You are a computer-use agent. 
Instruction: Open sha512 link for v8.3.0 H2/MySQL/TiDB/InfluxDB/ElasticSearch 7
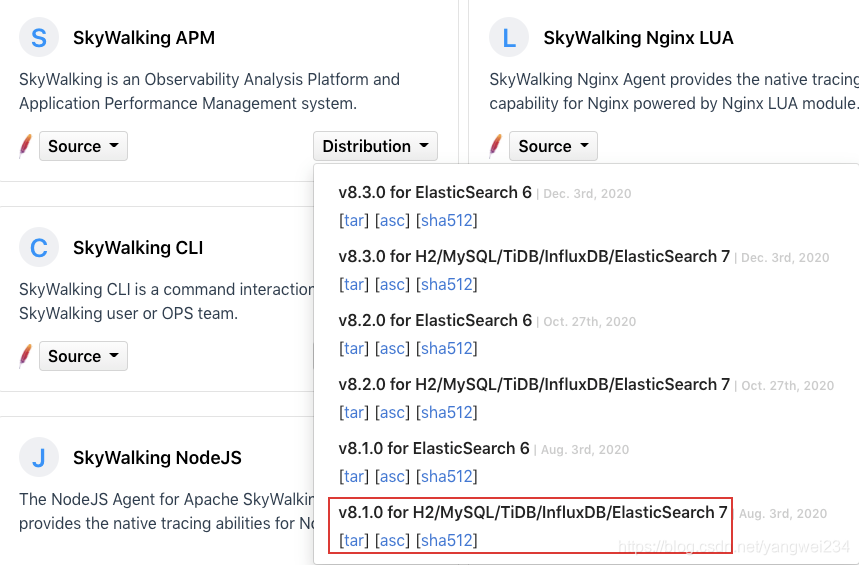tap(446, 284)
